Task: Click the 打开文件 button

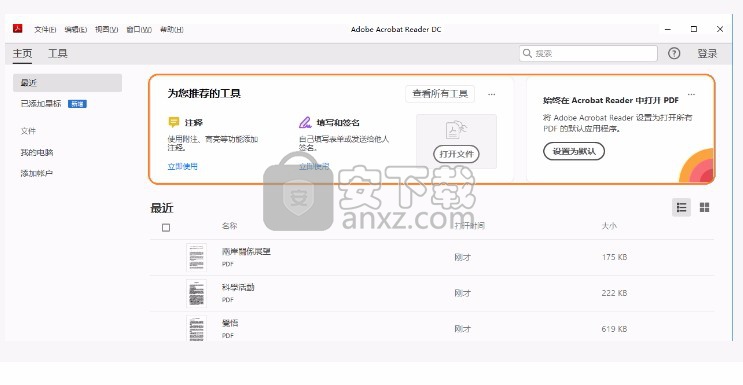Action: [456, 154]
